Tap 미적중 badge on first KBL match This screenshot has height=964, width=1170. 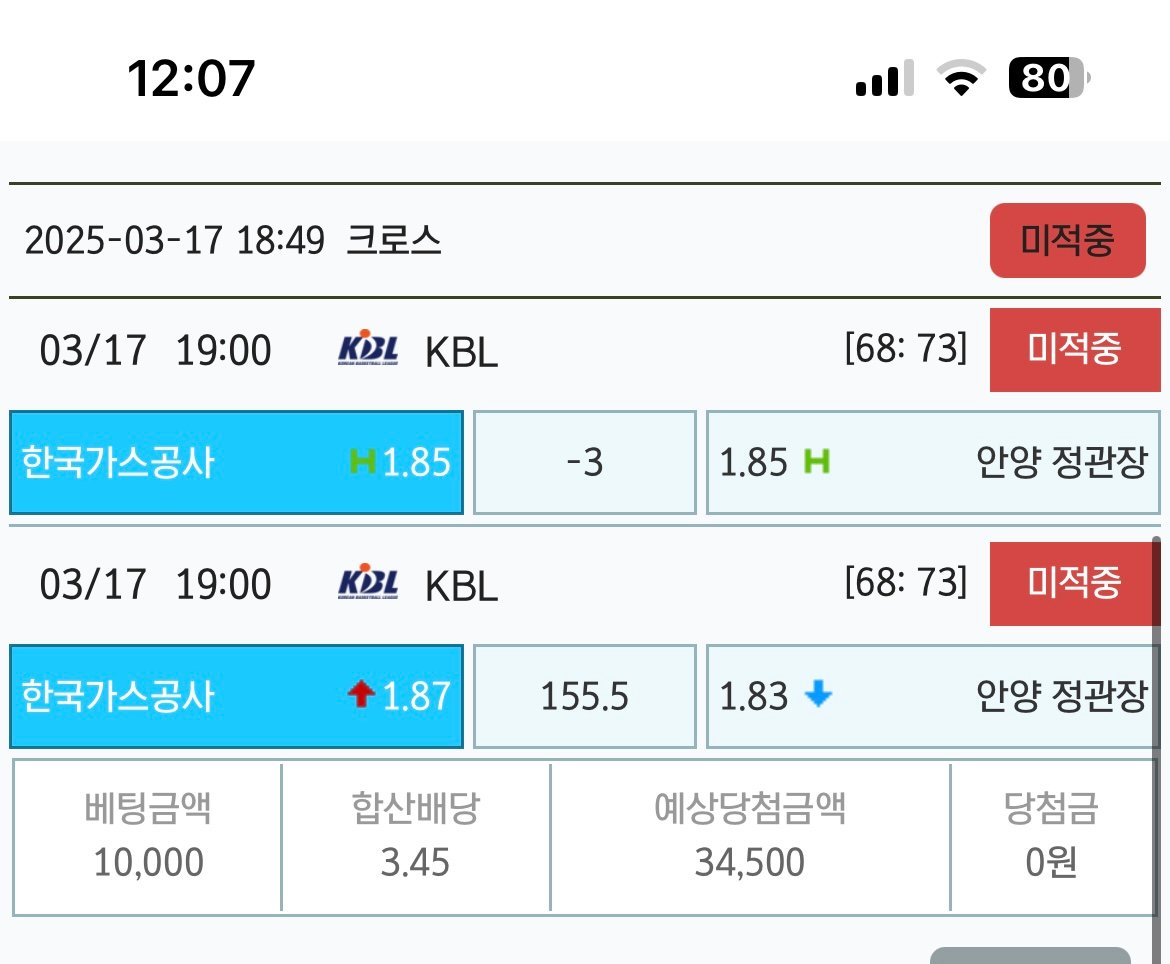(x=1074, y=350)
